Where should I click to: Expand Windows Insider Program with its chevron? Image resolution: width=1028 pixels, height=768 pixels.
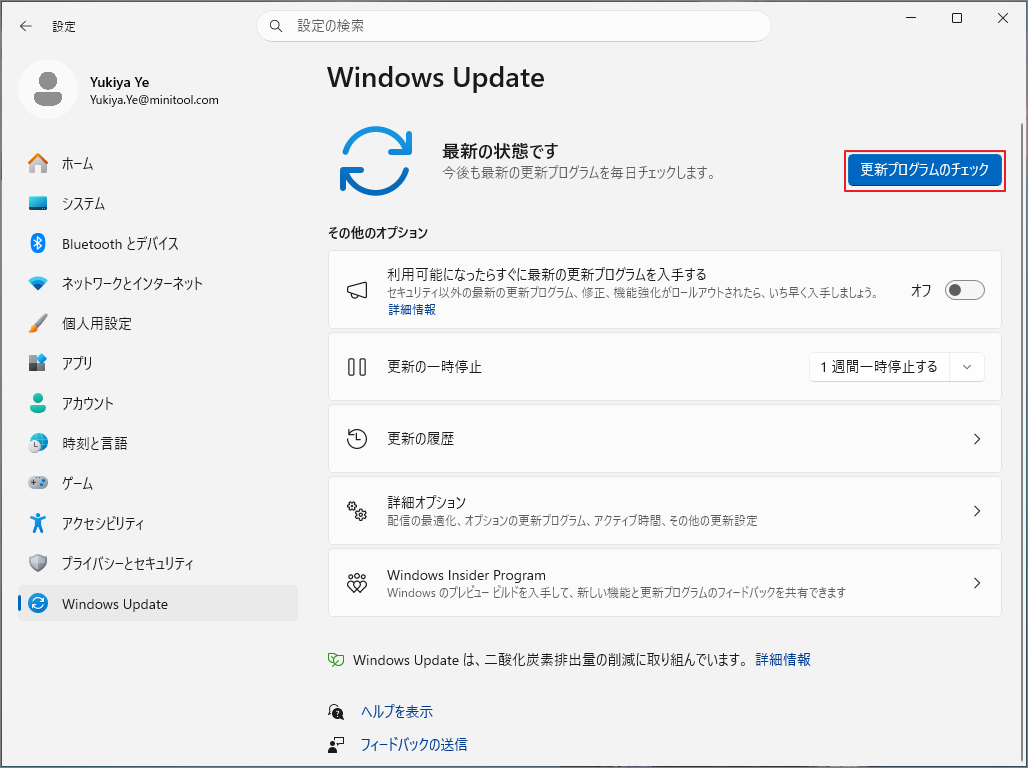coord(977,583)
